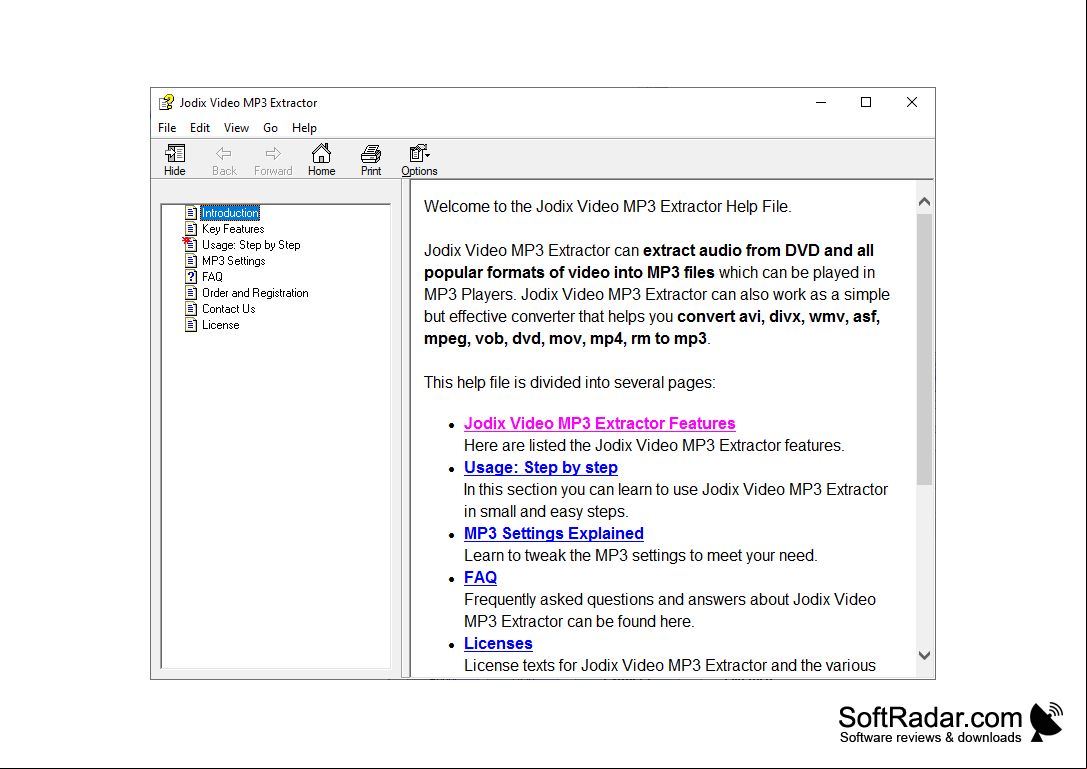The image size is (1087, 769).
Task: Click the page icon beside Contact Us
Action: (x=191, y=309)
